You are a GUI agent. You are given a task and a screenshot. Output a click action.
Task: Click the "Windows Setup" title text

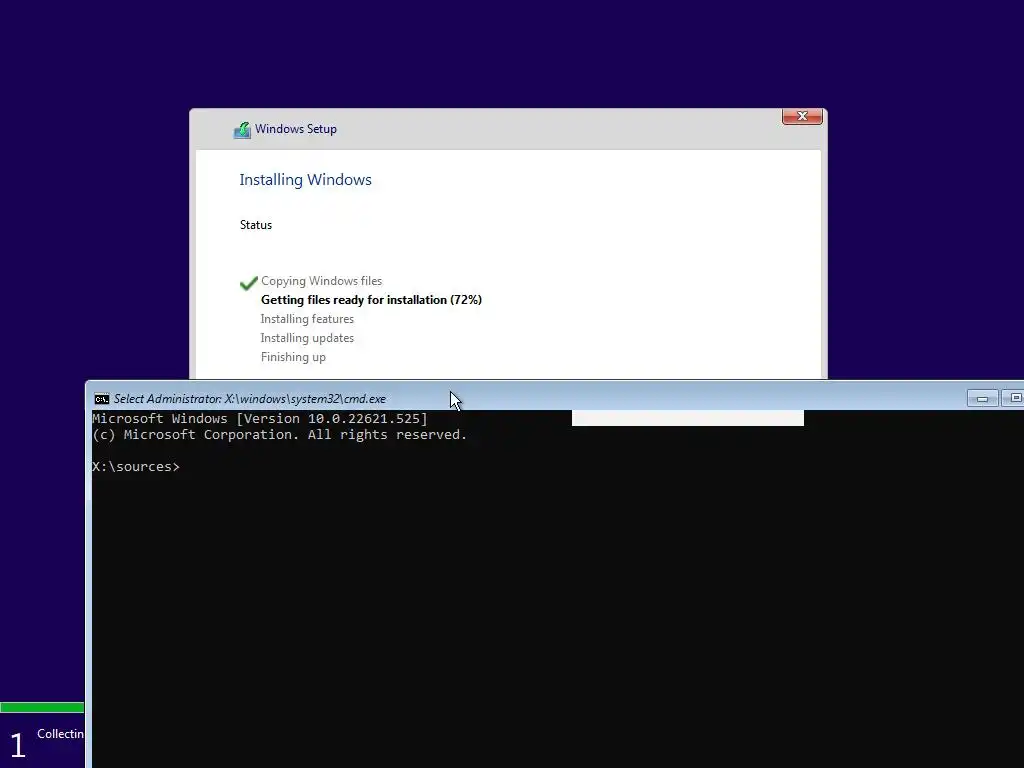point(296,129)
